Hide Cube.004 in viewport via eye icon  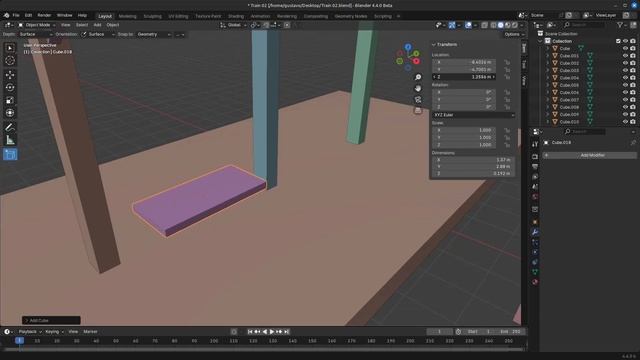pyautogui.click(x=625, y=78)
